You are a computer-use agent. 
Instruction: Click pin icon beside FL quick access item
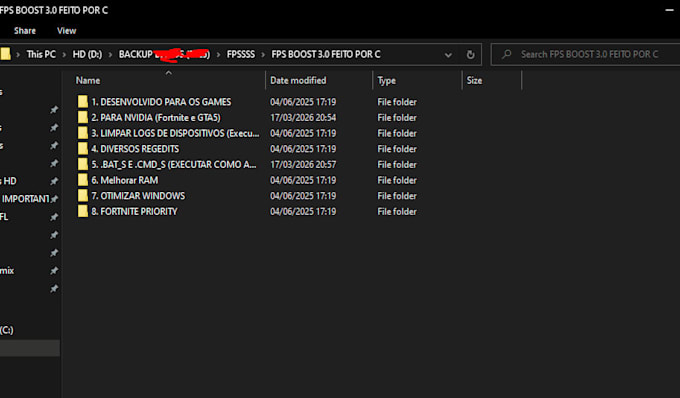coord(54,217)
